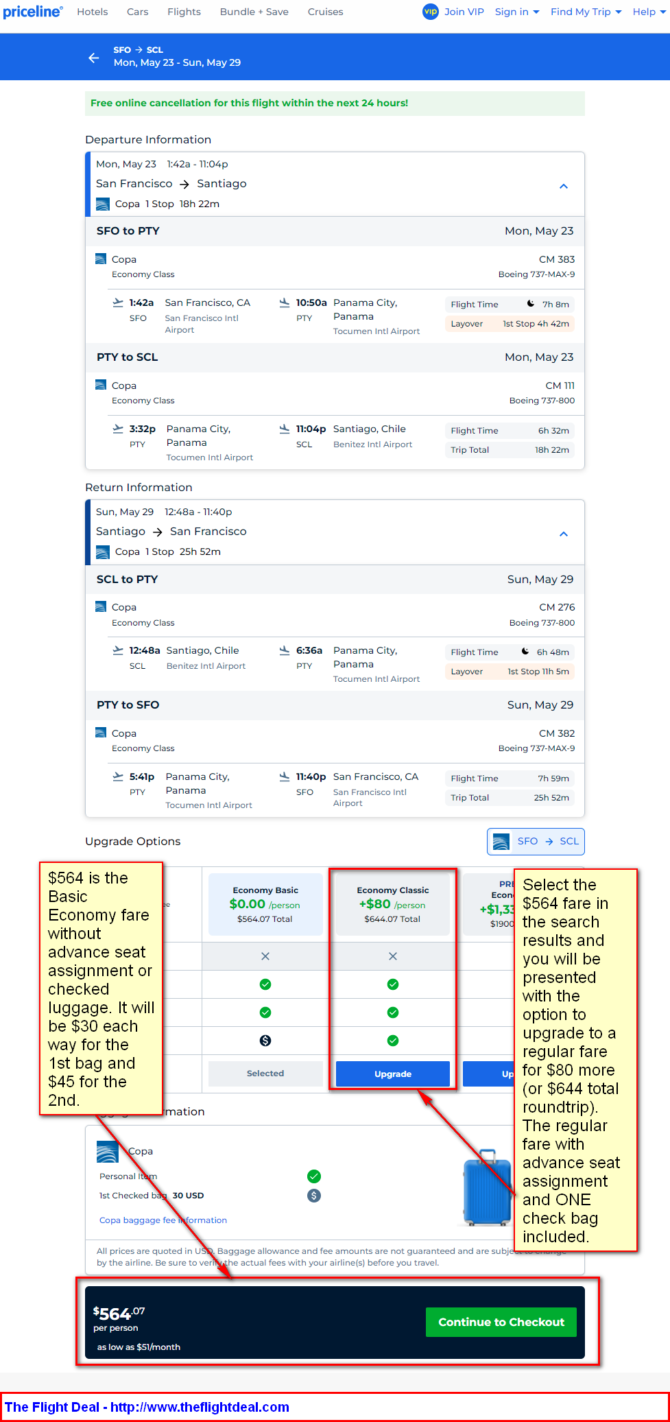Open Copa baggage fee information link

tap(163, 1221)
